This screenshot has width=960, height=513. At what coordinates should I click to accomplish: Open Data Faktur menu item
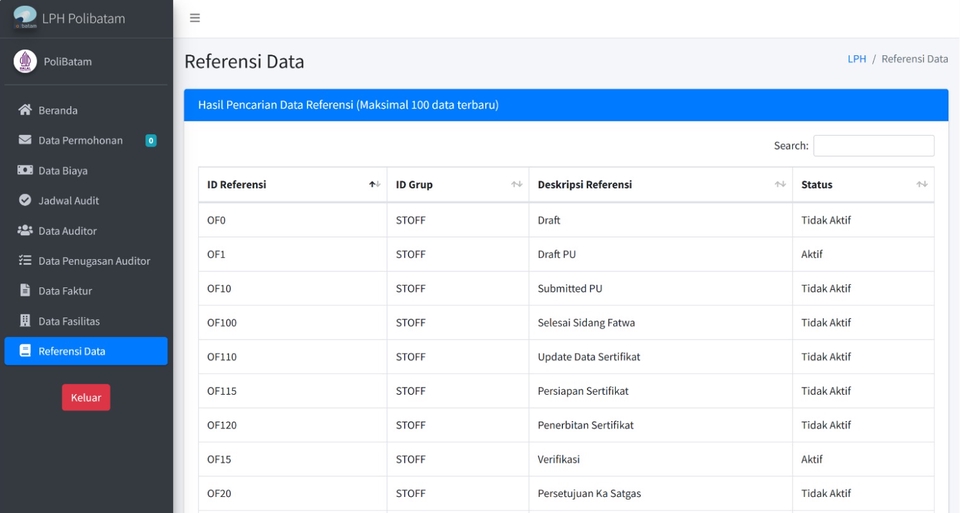click(86, 291)
